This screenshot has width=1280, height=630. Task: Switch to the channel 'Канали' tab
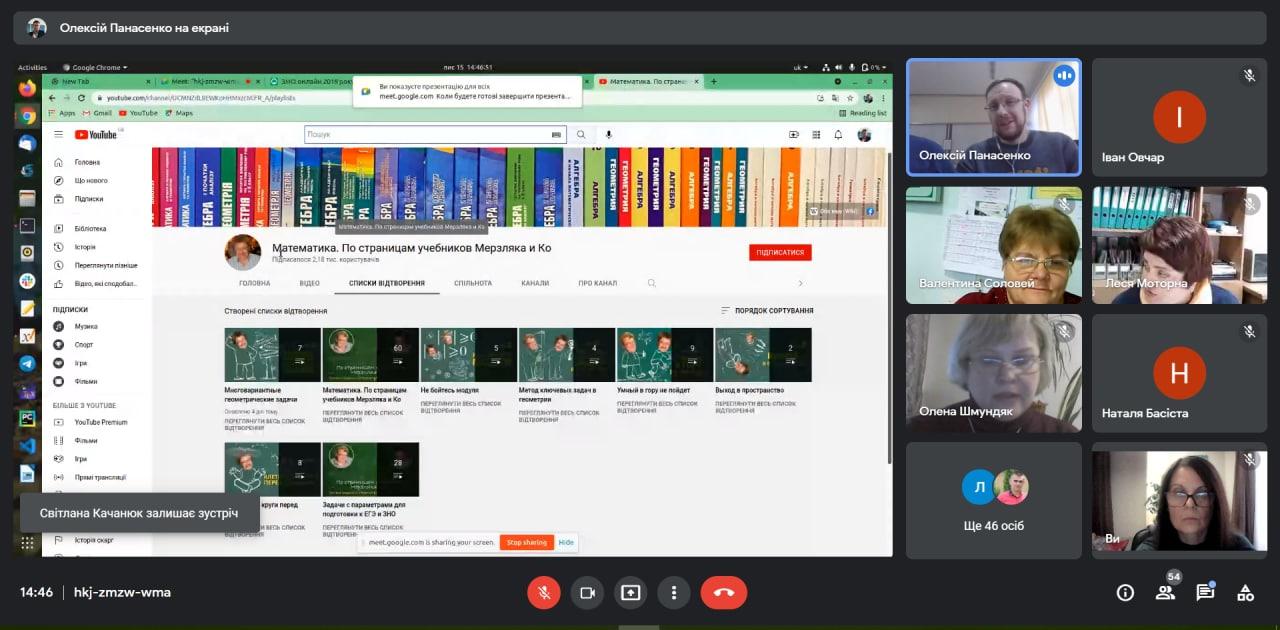point(535,283)
